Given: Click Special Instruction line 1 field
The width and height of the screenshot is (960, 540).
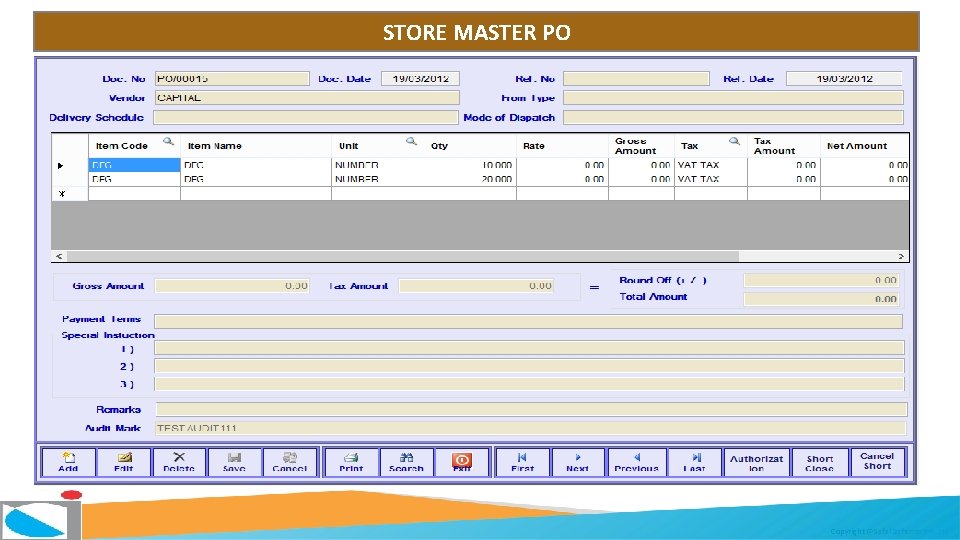Looking at the screenshot, I should (x=529, y=348).
